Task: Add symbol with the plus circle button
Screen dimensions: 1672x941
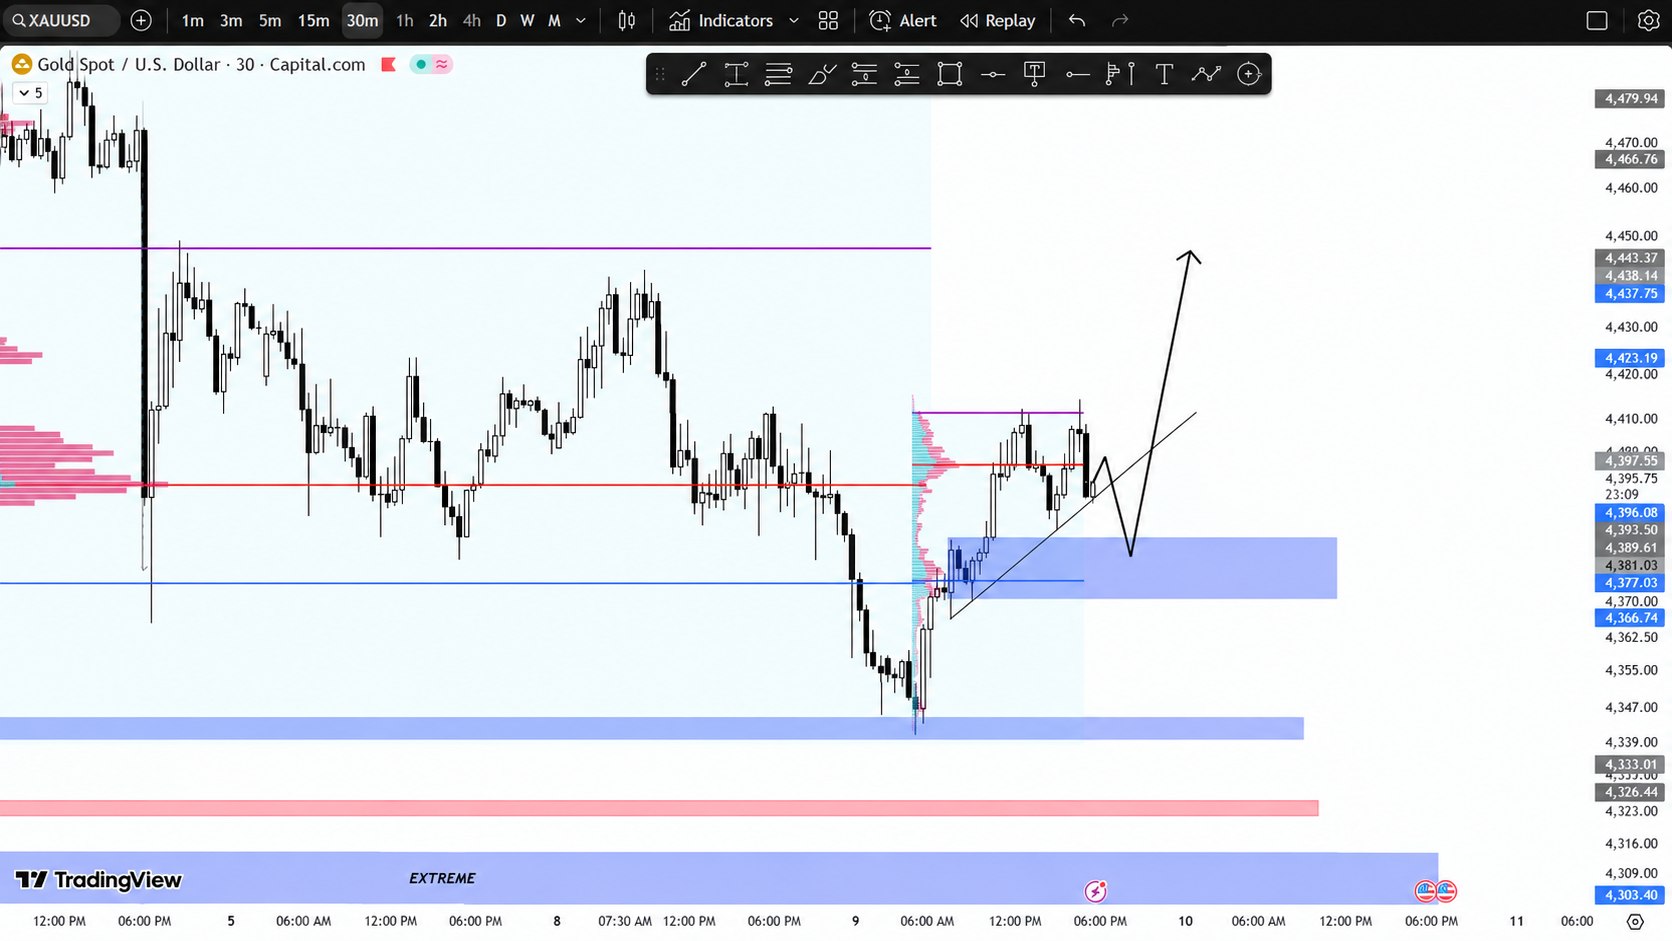Action: (141, 20)
